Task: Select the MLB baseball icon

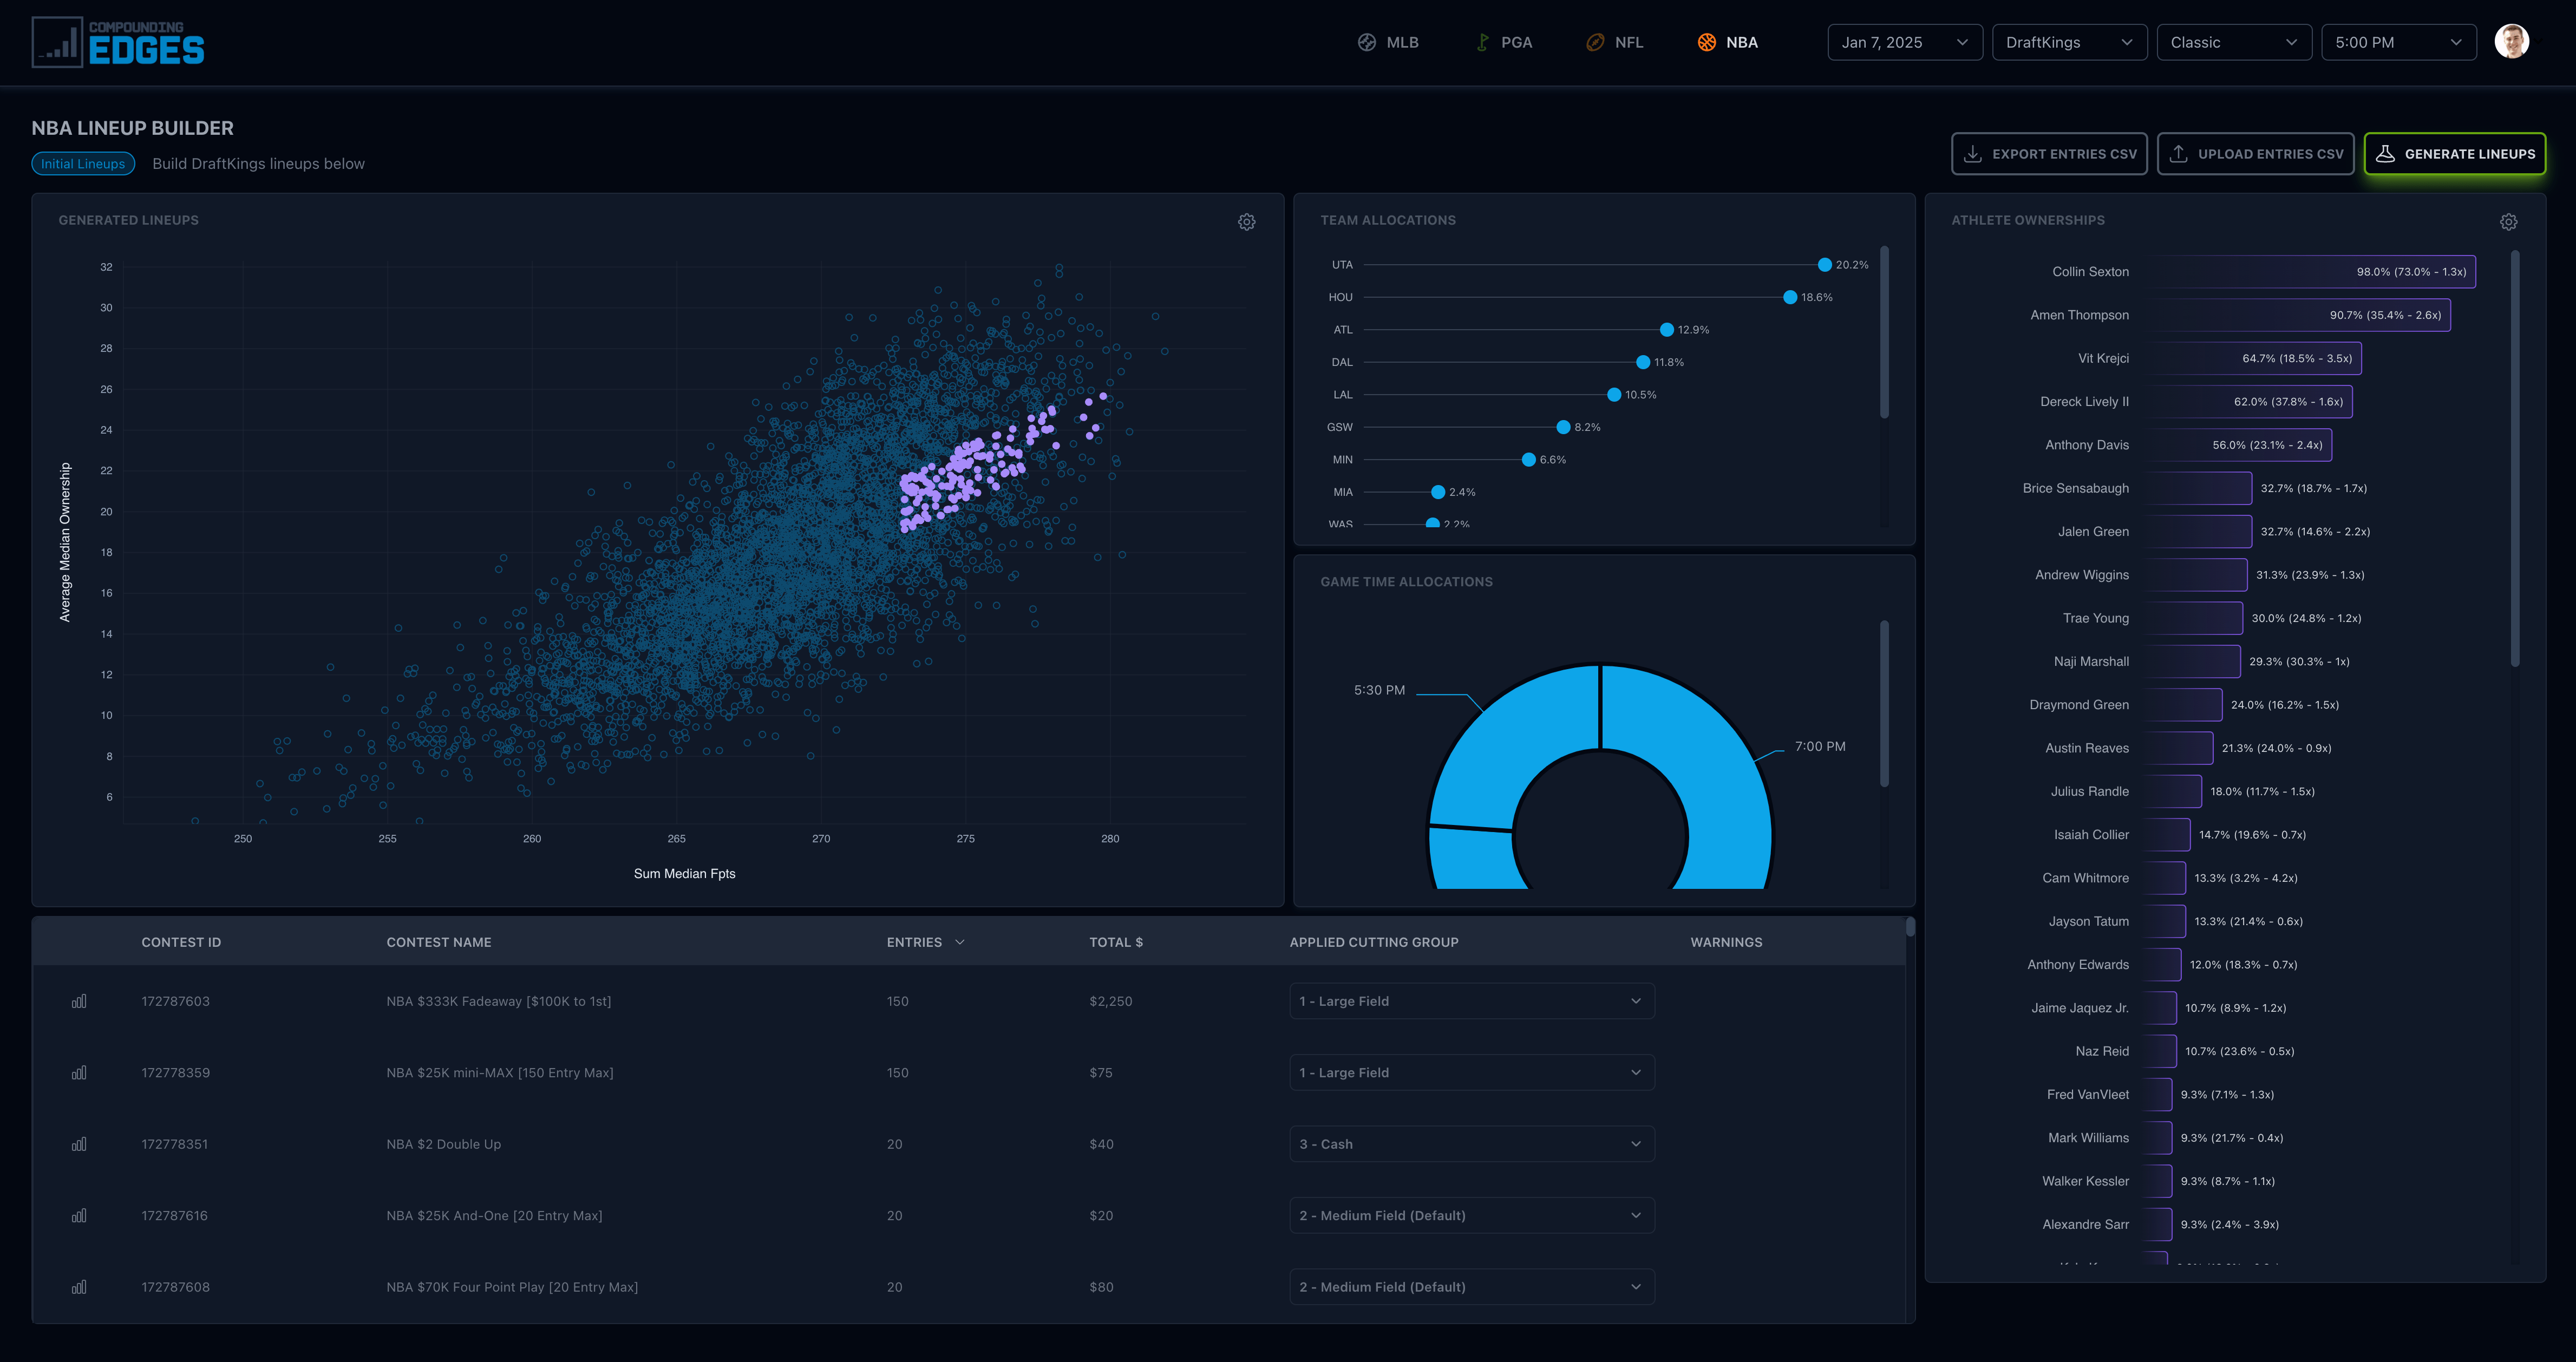Action: (x=1366, y=42)
